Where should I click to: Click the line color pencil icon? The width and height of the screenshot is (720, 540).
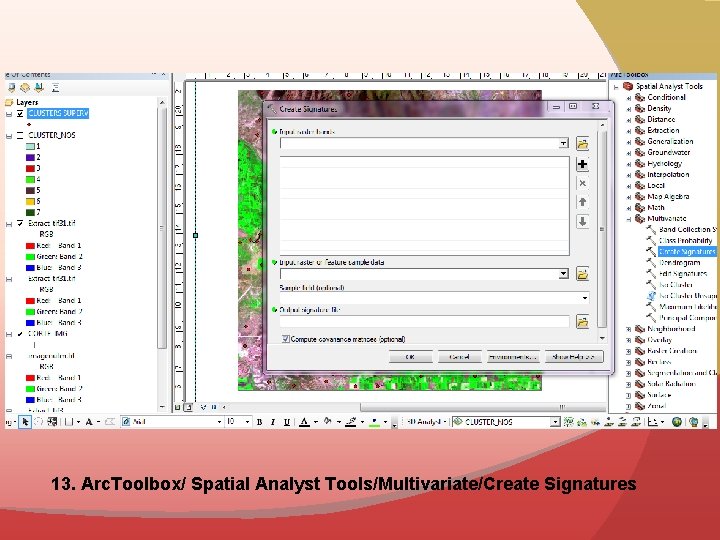coord(351,421)
